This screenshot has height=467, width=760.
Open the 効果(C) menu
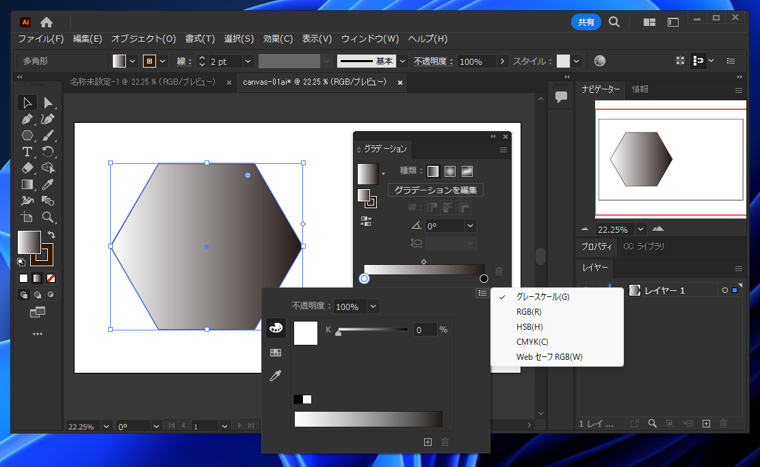(x=278, y=39)
